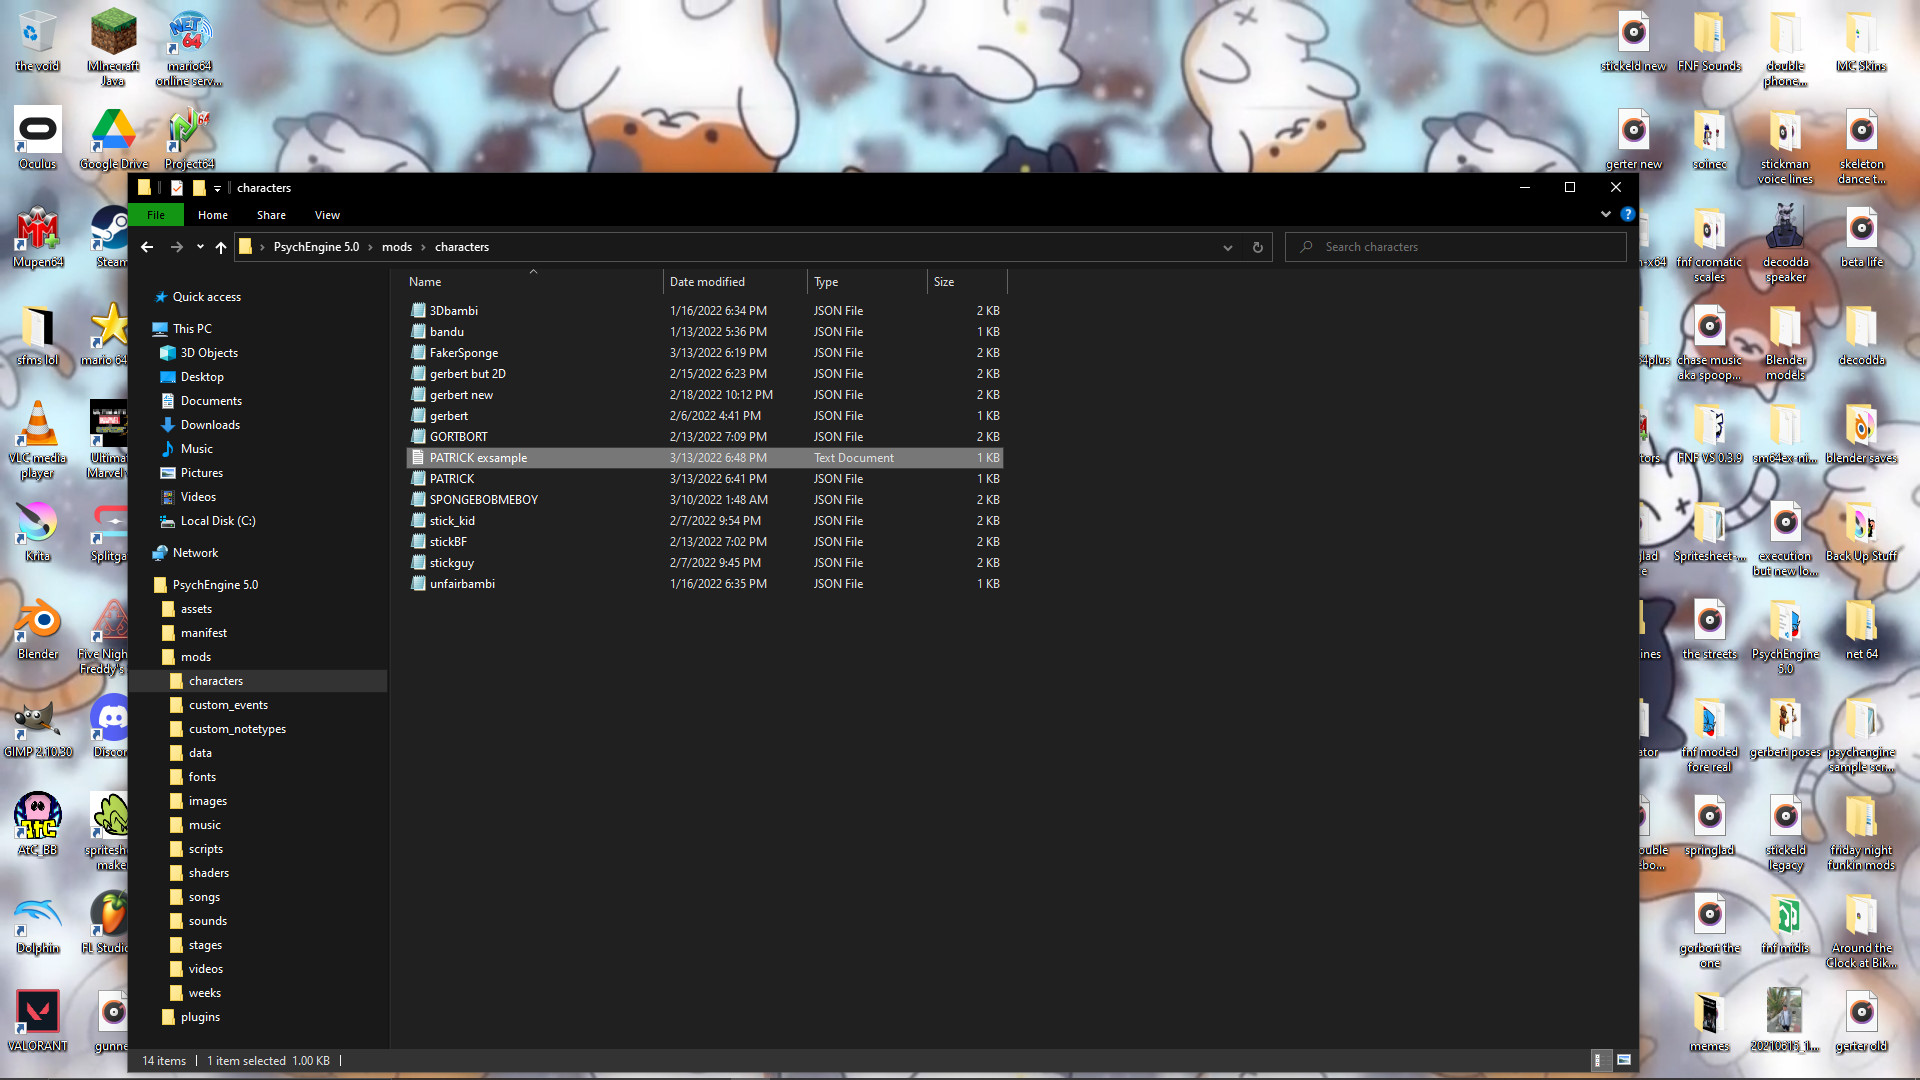Click the Back navigation arrow
This screenshot has width=1920, height=1080.
click(147, 247)
